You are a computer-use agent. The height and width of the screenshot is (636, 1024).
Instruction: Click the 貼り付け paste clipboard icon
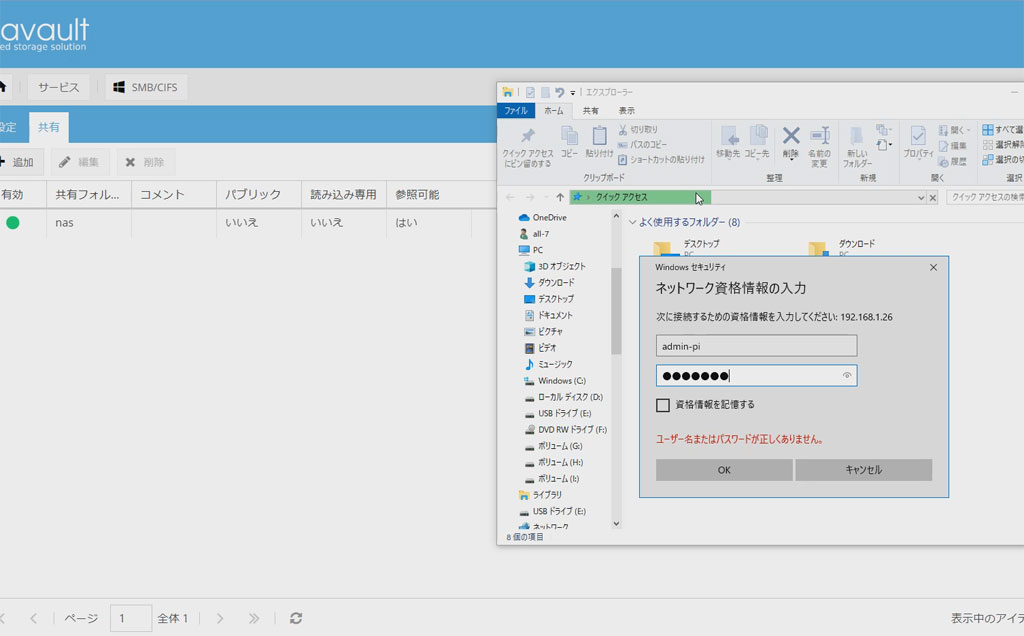click(x=599, y=136)
